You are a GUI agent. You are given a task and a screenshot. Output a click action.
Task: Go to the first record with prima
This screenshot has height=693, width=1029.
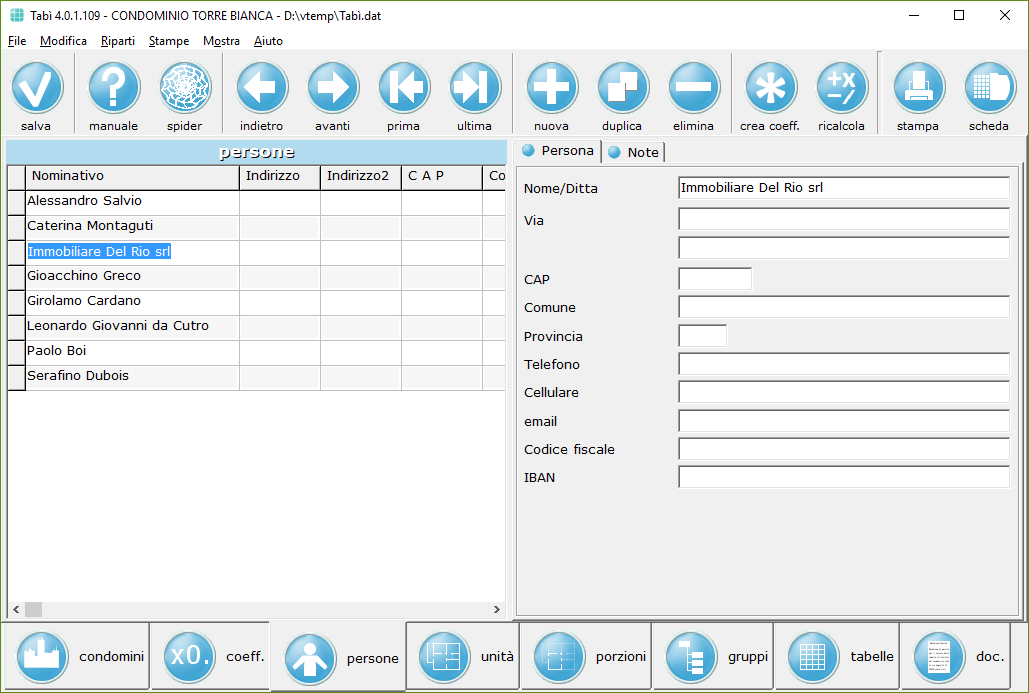[x=404, y=88]
